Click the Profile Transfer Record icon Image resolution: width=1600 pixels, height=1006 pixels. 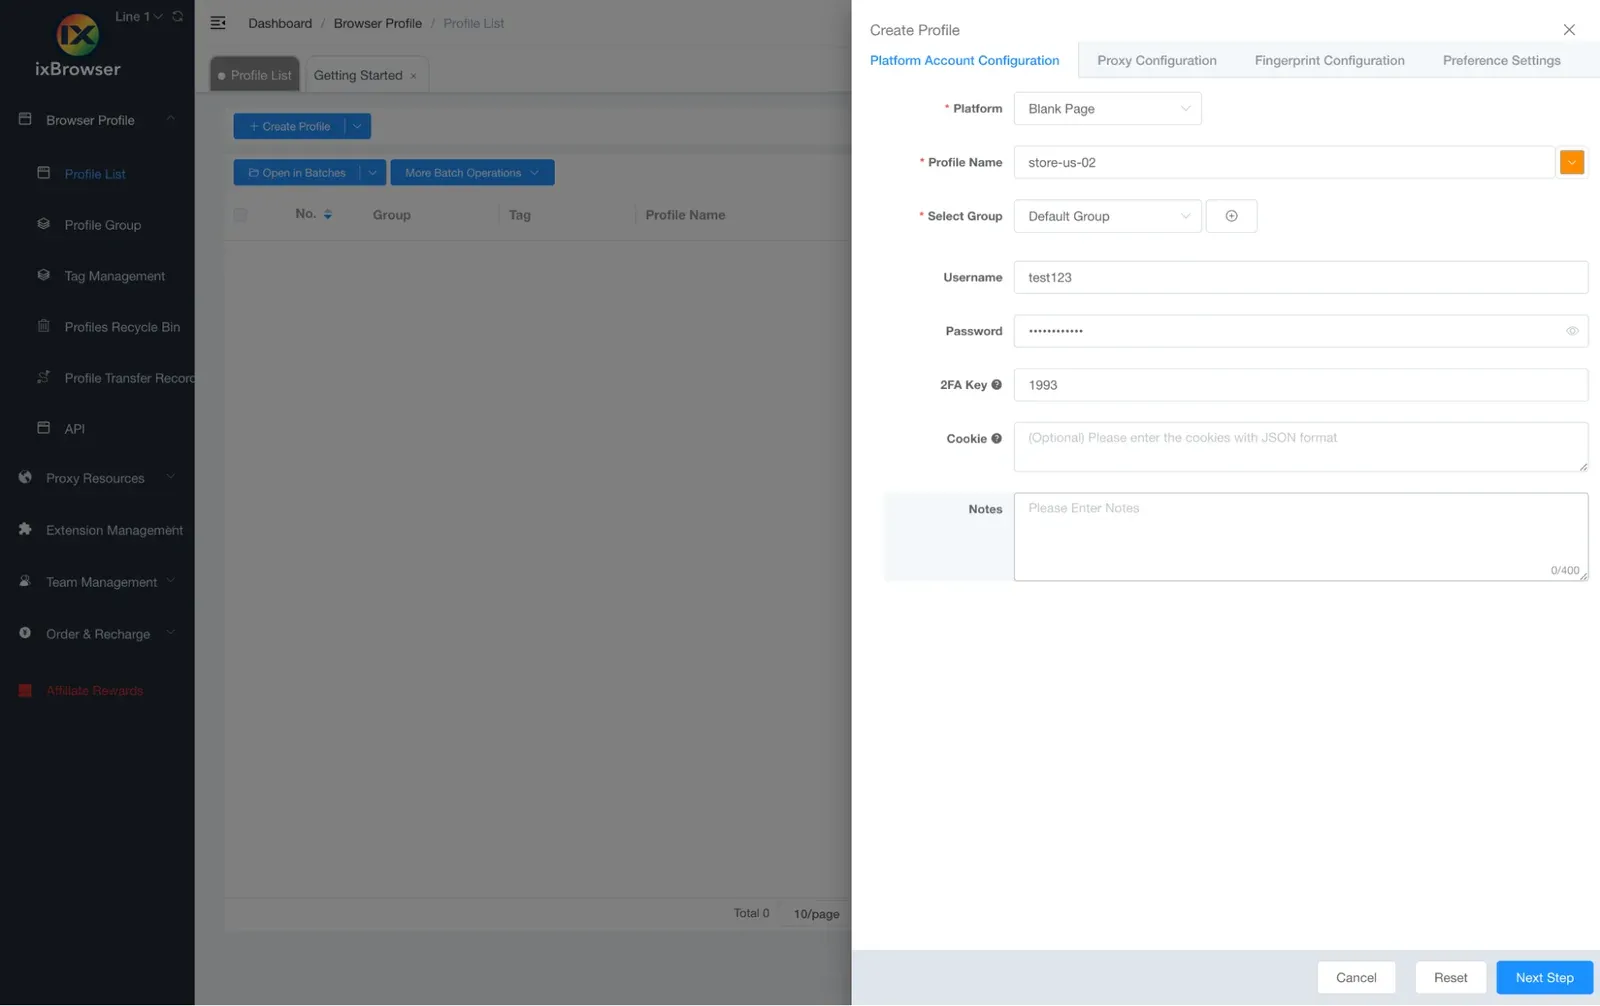pos(43,377)
